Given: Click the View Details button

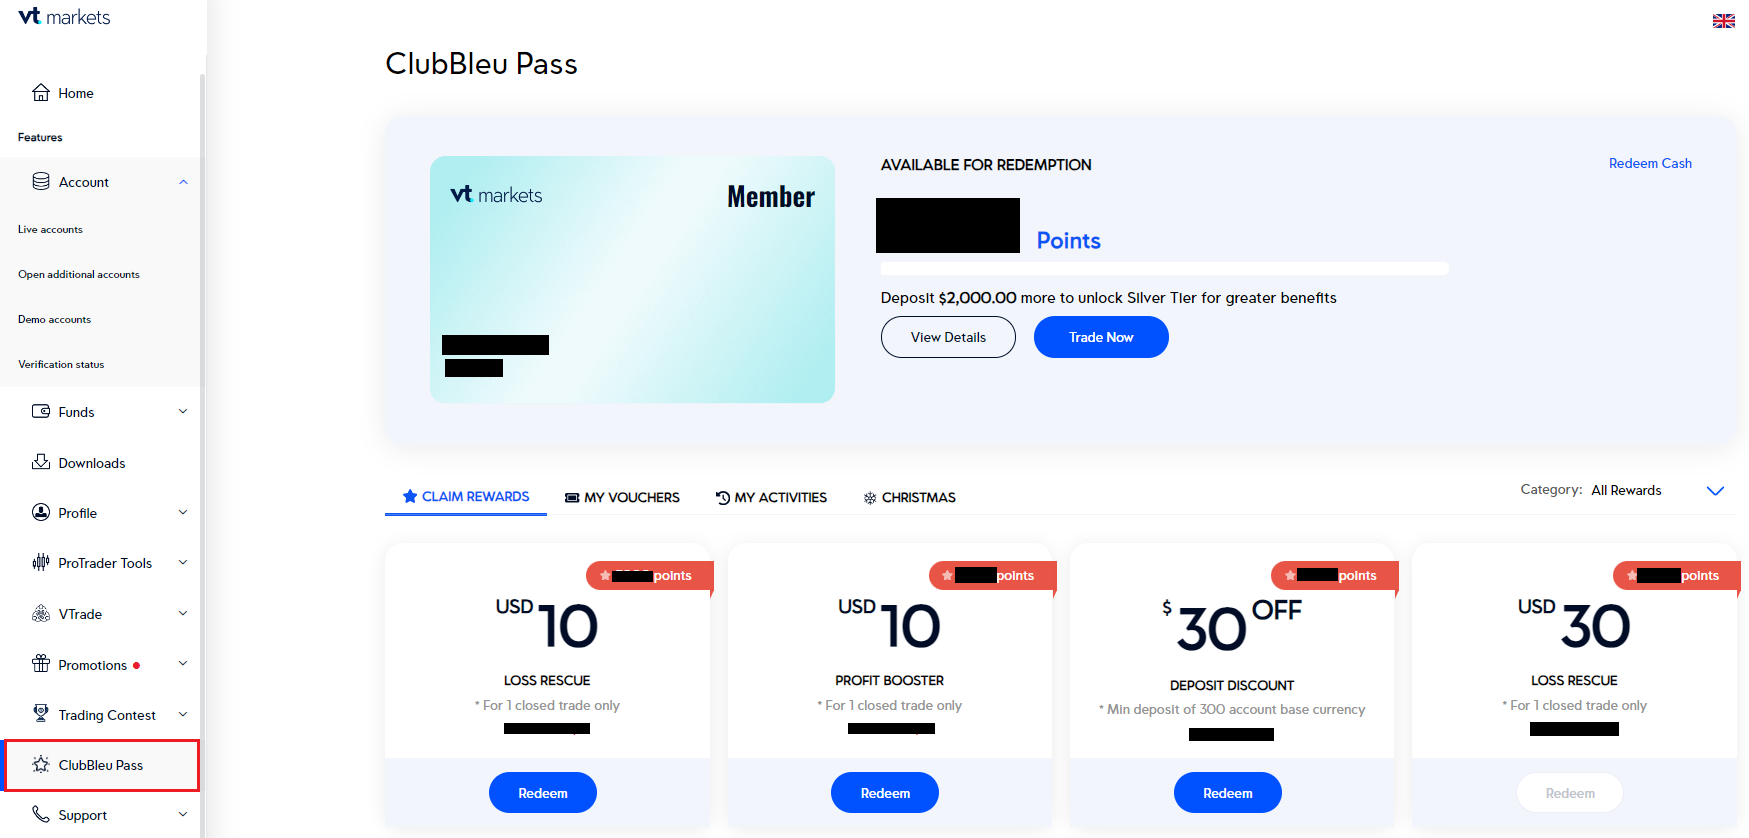Looking at the screenshot, I should click(x=948, y=337).
